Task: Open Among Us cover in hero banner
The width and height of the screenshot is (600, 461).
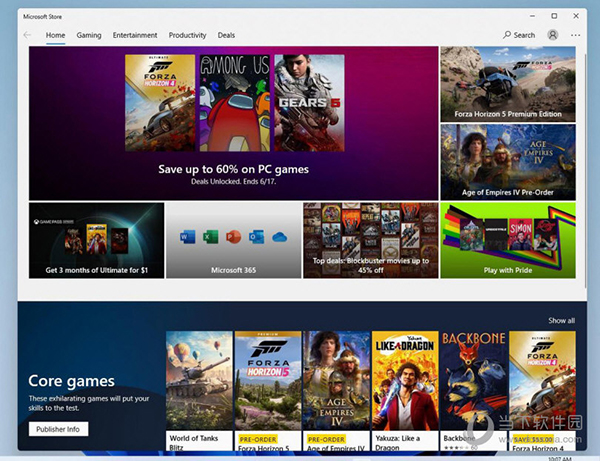Action: click(x=235, y=103)
